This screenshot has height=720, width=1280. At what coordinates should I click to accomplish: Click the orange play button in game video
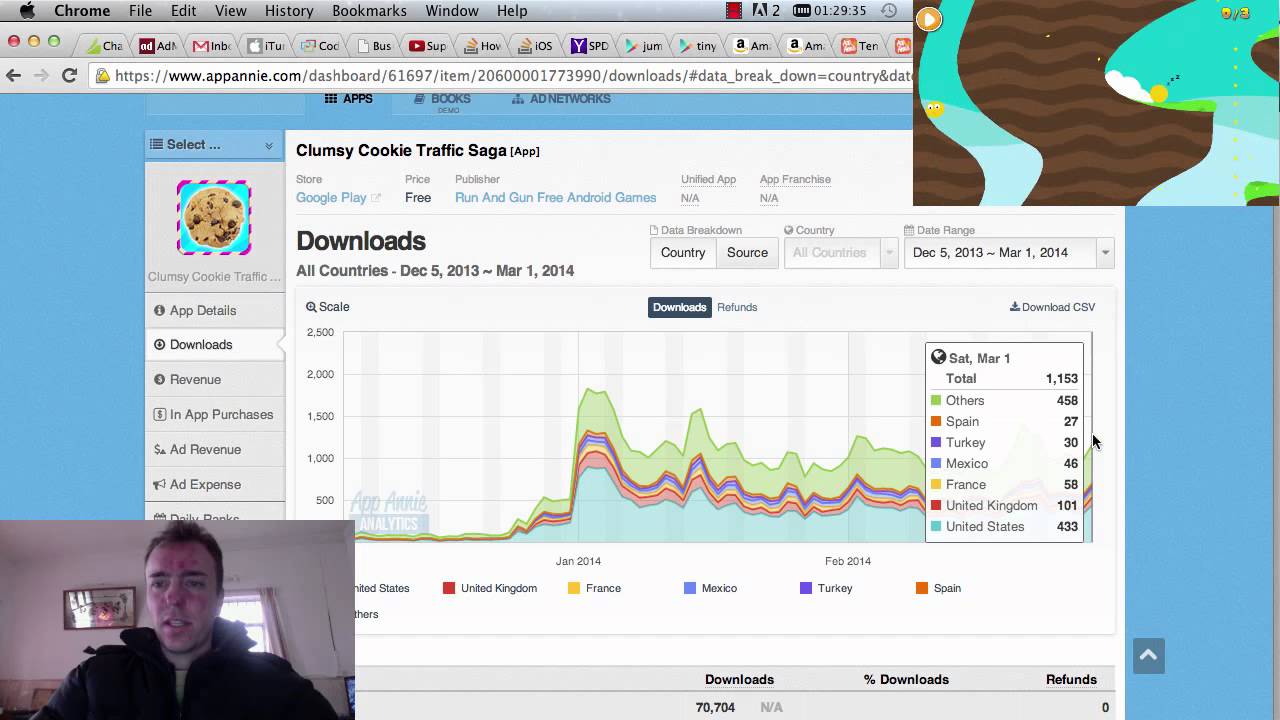click(x=929, y=19)
